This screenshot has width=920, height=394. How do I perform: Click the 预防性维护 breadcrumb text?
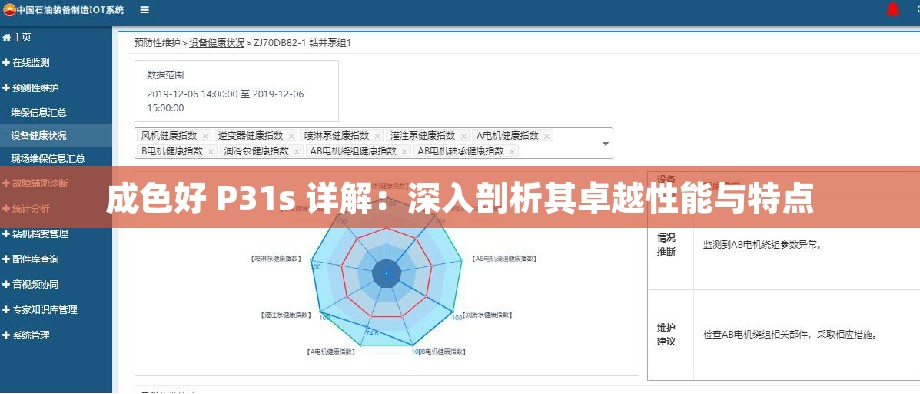(157, 43)
